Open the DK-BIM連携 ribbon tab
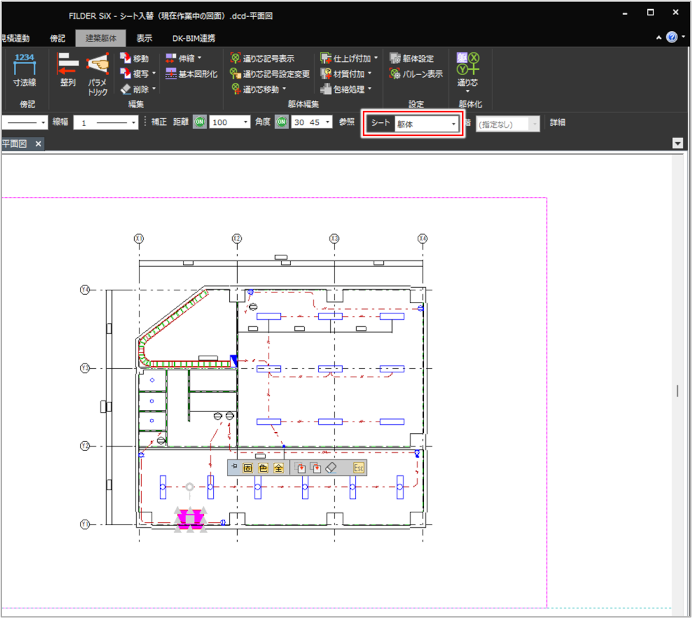Screen dimensions: 692x618 [193, 38]
